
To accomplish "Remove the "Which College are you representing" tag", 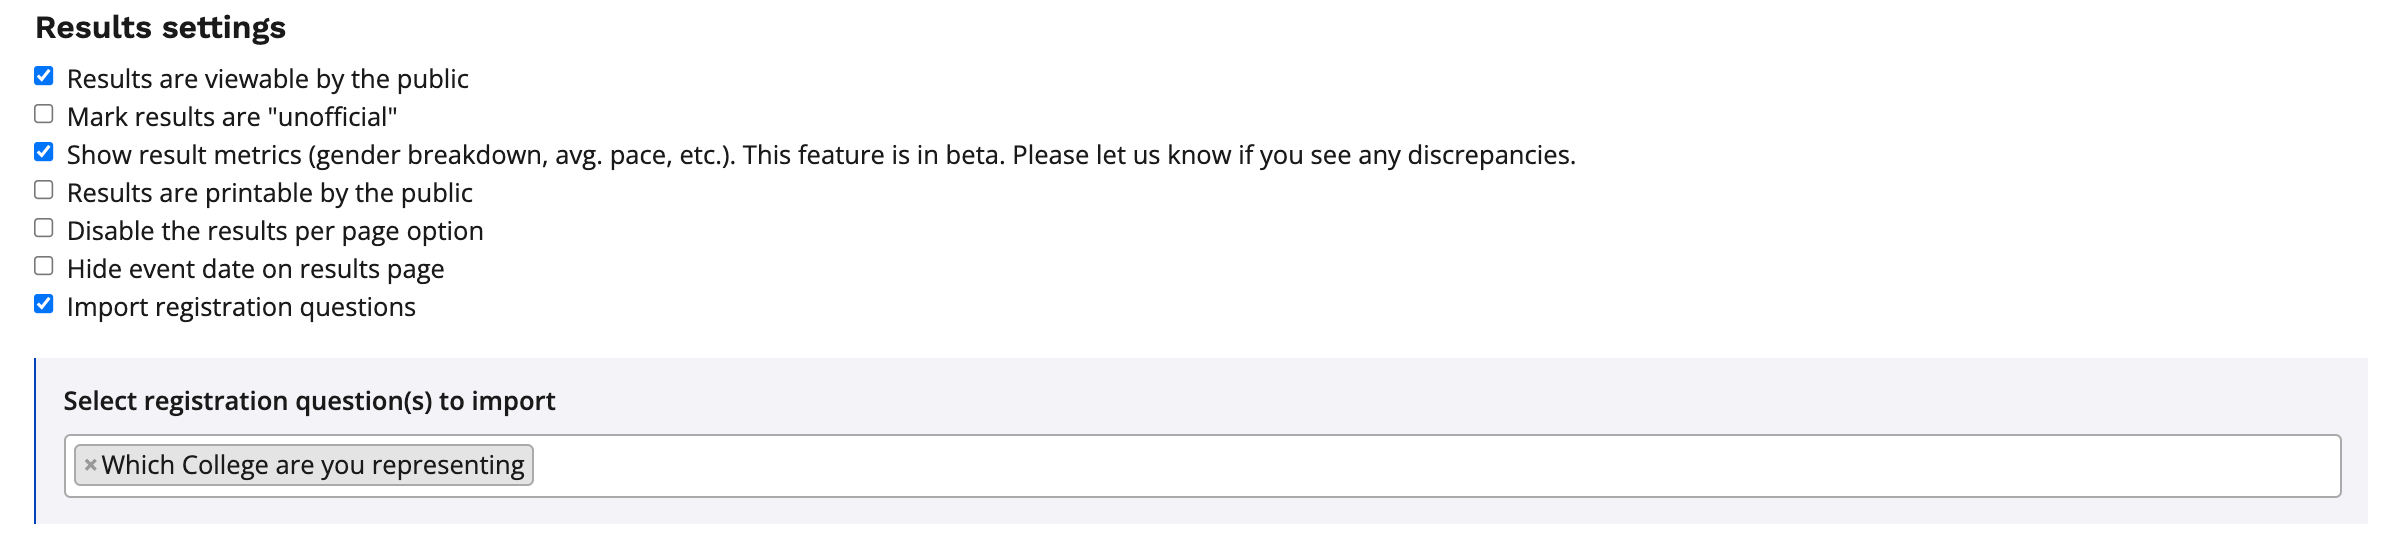I will 90,465.
